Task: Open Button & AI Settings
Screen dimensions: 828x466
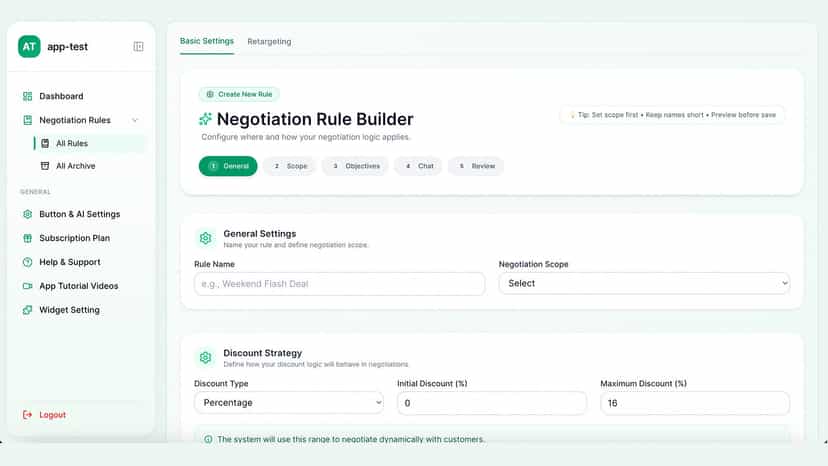Action: 81,214
